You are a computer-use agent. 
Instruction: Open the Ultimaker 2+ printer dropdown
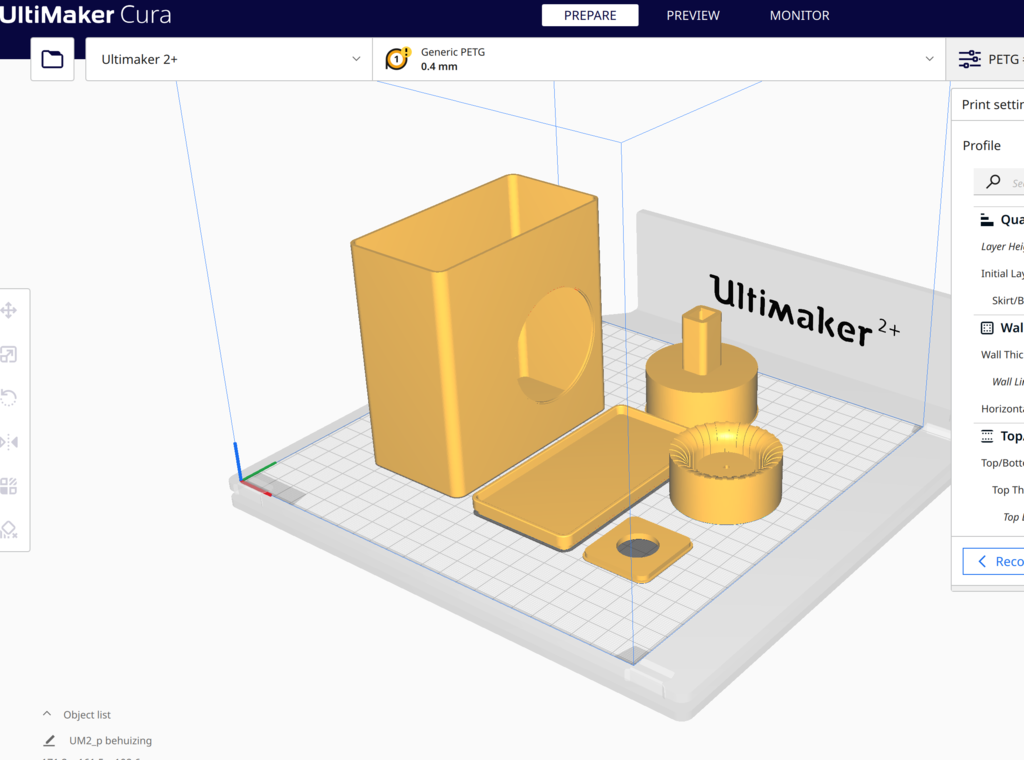[x=229, y=59]
